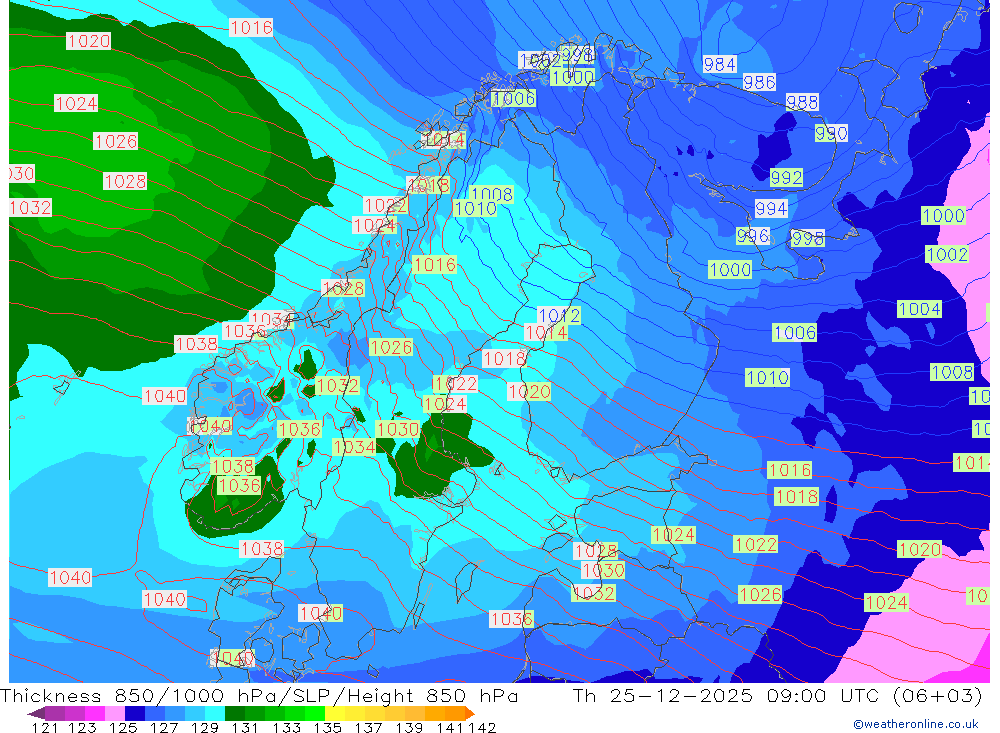Click the 984 pressure label
1000x733 pixels.
point(719,64)
